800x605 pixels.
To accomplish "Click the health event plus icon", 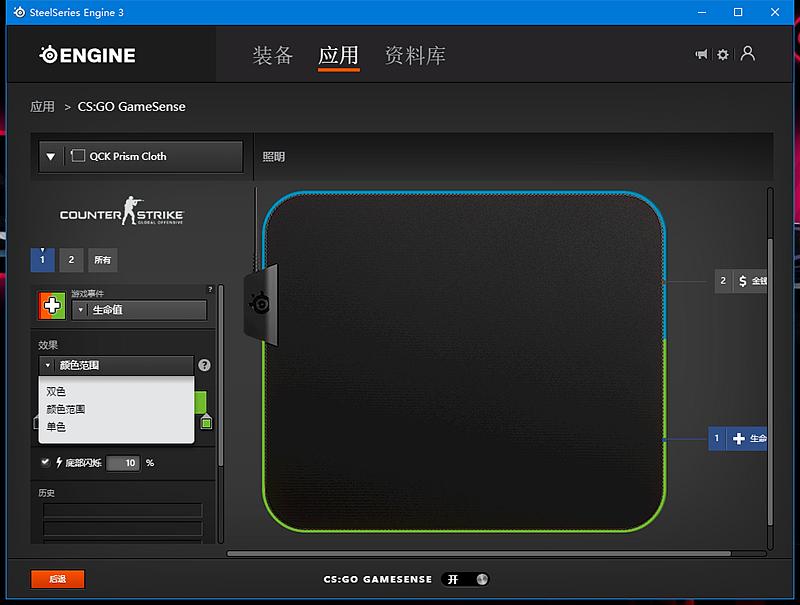I will pyautogui.click(x=52, y=306).
